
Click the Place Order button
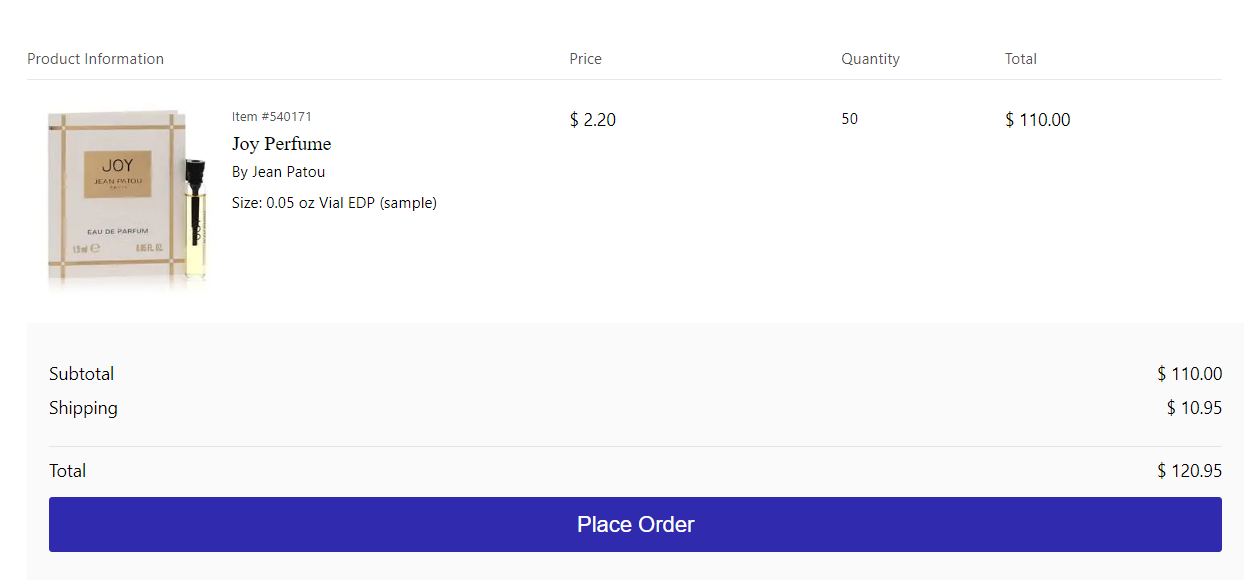[x=635, y=524]
